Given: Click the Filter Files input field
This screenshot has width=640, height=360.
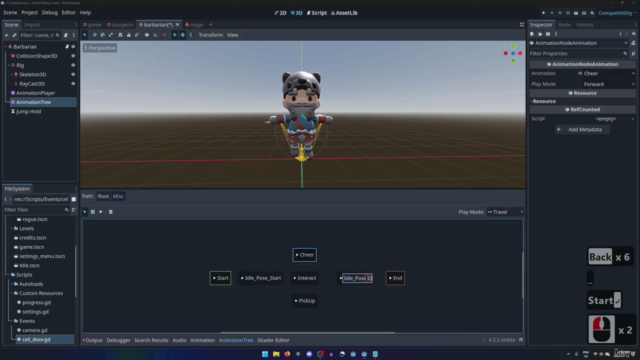Looking at the screenshot, I should coord(36,210).
